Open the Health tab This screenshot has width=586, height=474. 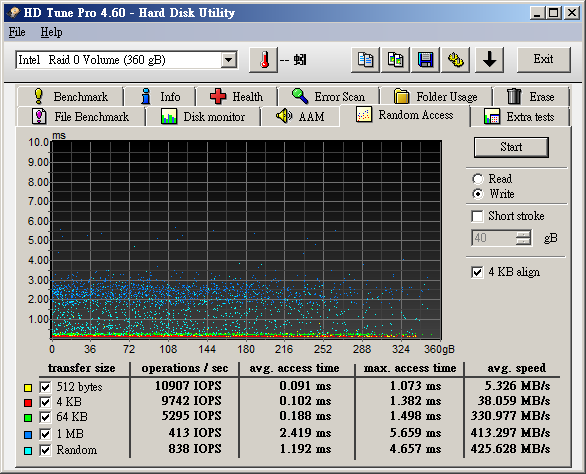tap(237, 96)
